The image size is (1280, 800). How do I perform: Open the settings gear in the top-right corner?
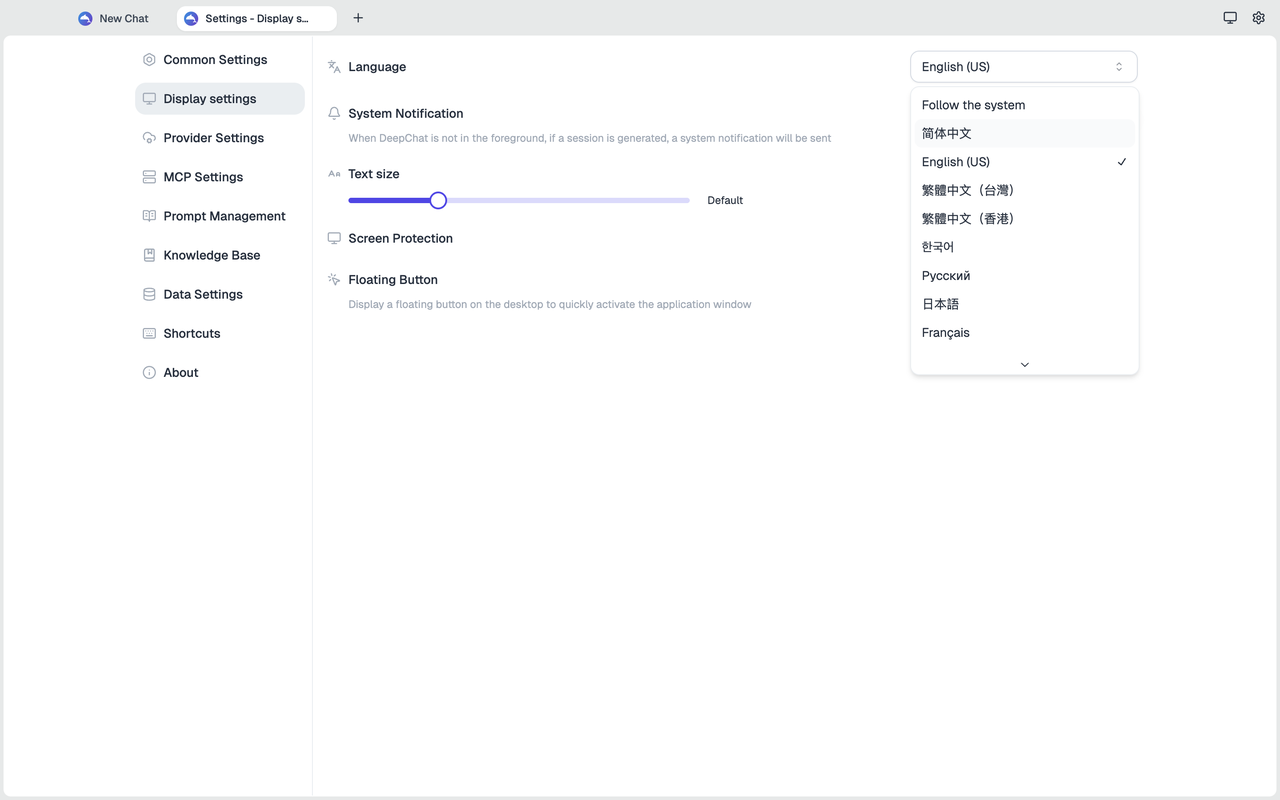(x=1258, y=18)
